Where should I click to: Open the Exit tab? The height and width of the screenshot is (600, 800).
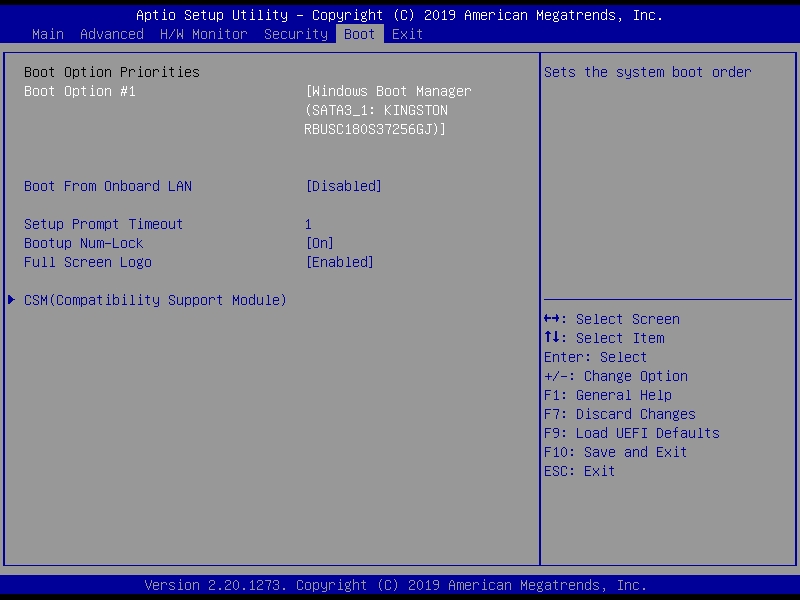[407, 34]
